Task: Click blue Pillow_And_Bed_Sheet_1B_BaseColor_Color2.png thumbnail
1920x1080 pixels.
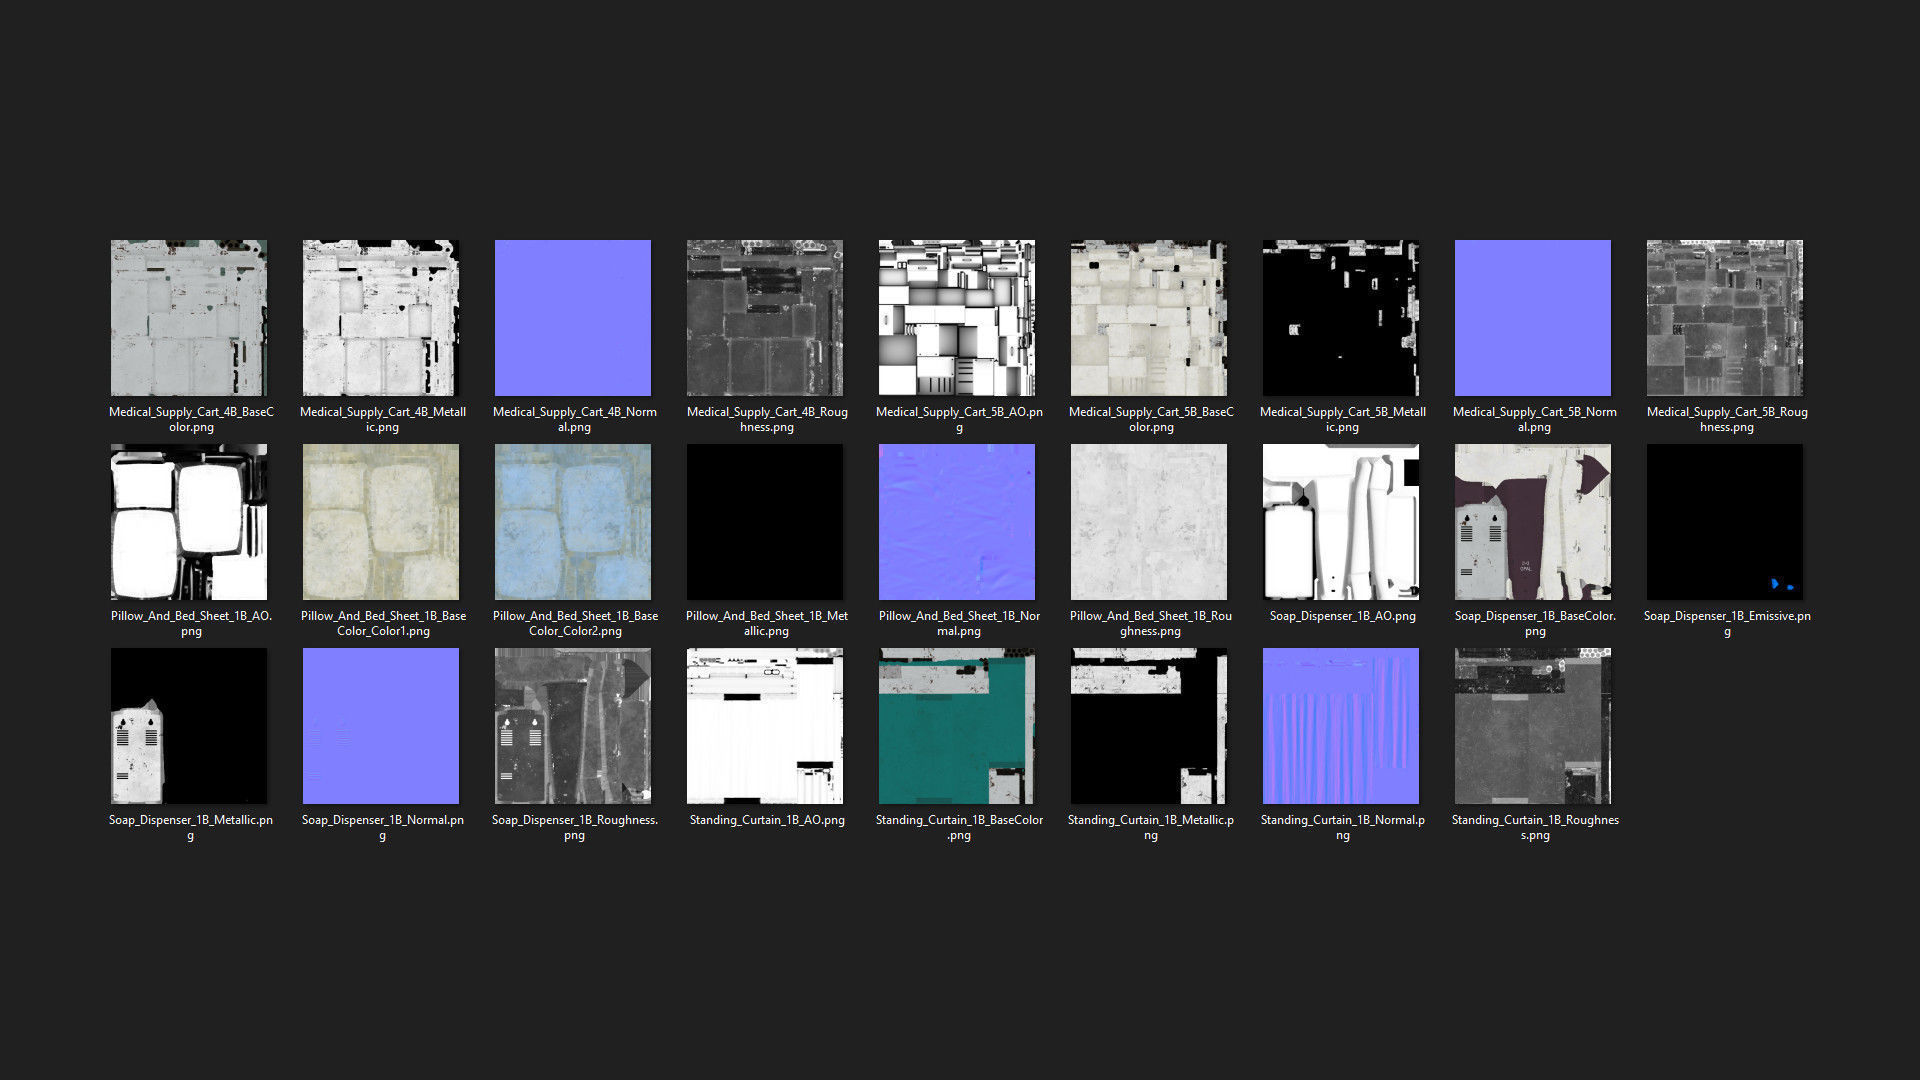Action: [573, 522]
